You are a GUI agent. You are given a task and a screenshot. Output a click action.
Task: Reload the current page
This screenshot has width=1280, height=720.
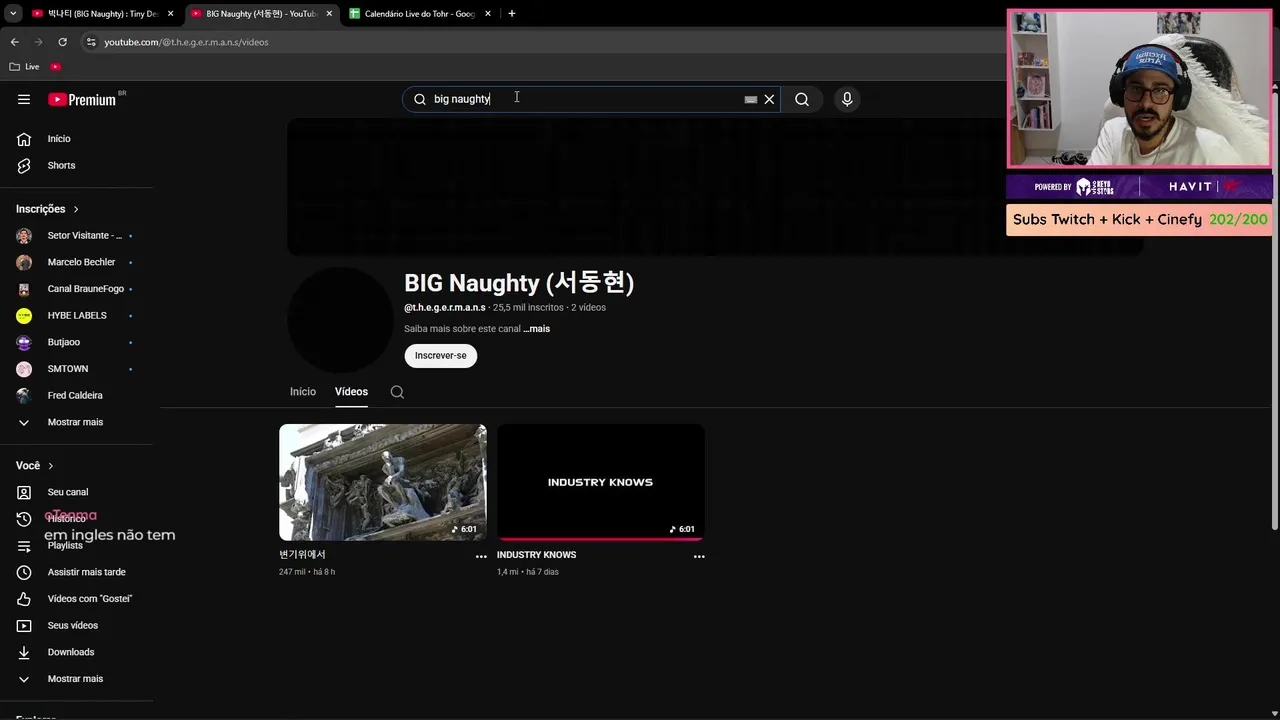[x=62, y=42]
